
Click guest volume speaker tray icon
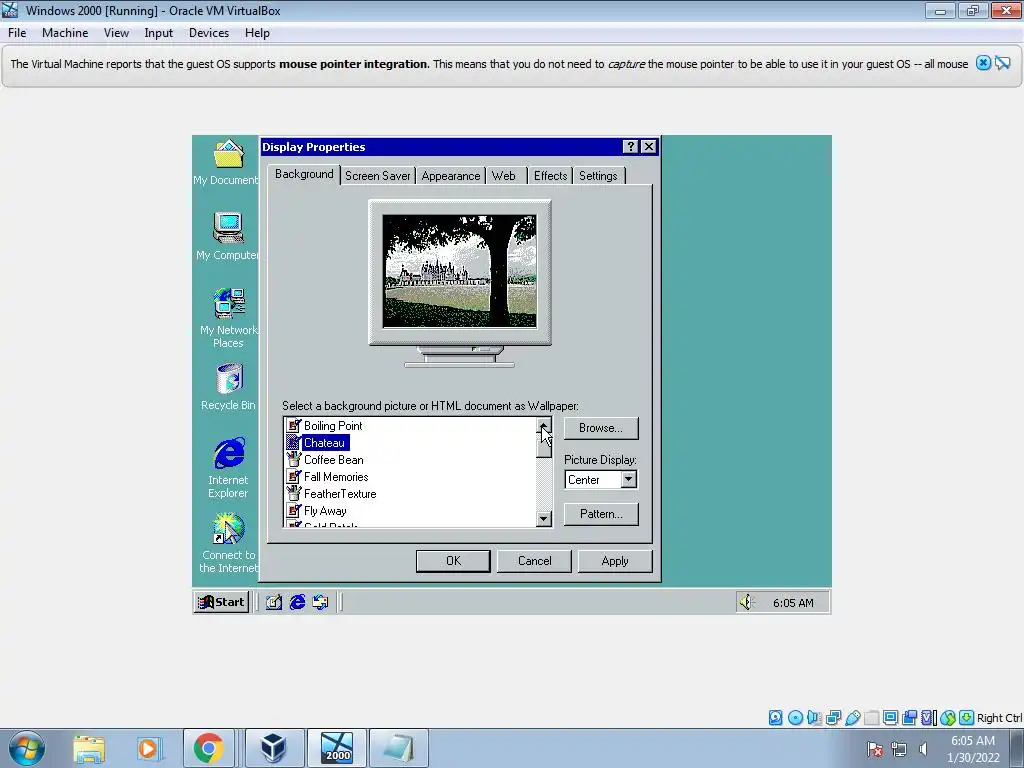click(x=746, y=602)
